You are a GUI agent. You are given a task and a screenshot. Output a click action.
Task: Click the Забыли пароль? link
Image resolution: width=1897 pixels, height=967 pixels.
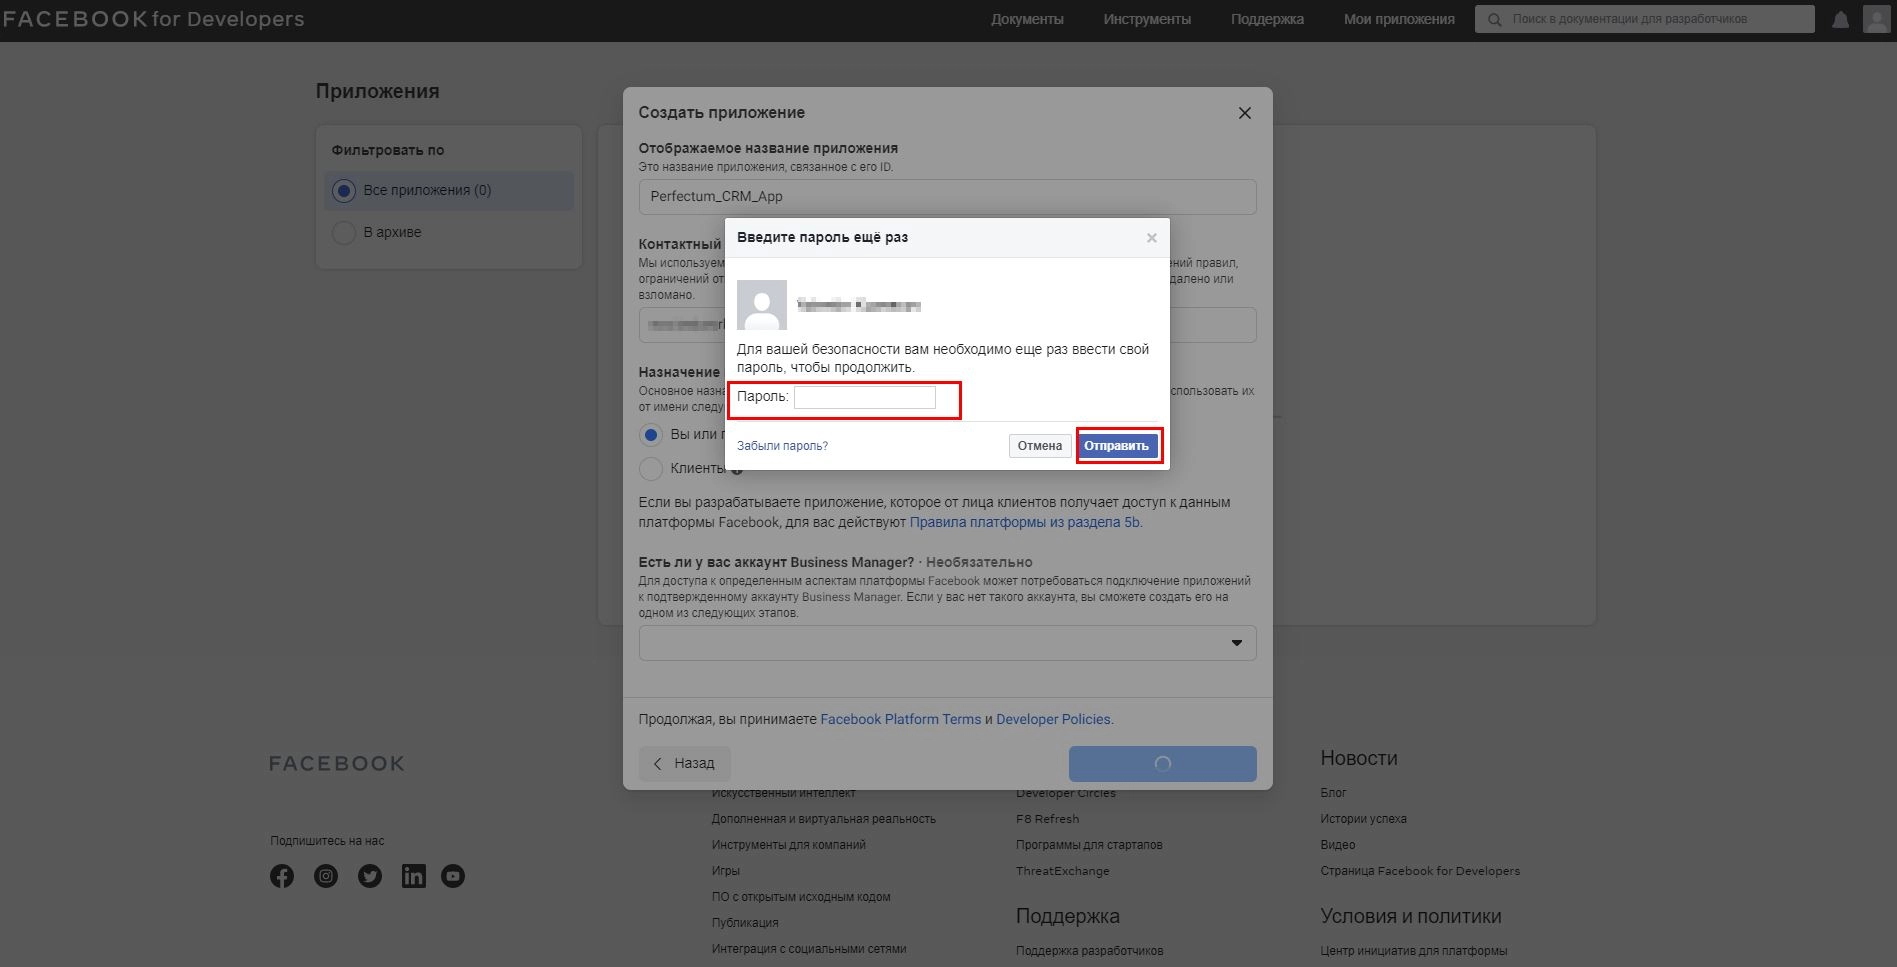point(782,446)
